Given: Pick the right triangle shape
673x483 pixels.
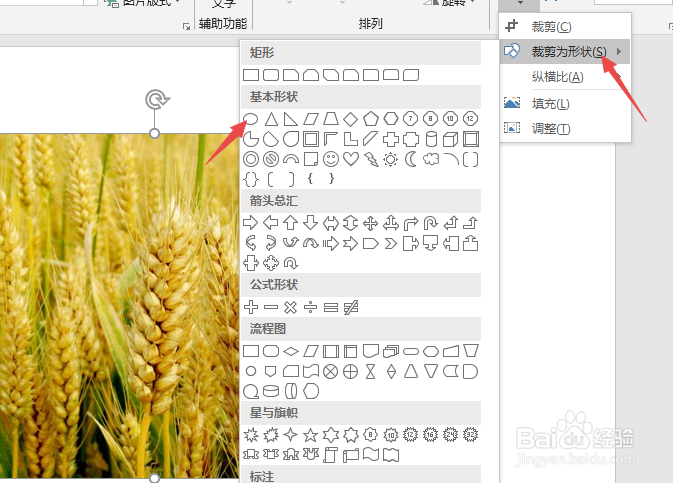Looking at the screenshot, I should point(291,119).
